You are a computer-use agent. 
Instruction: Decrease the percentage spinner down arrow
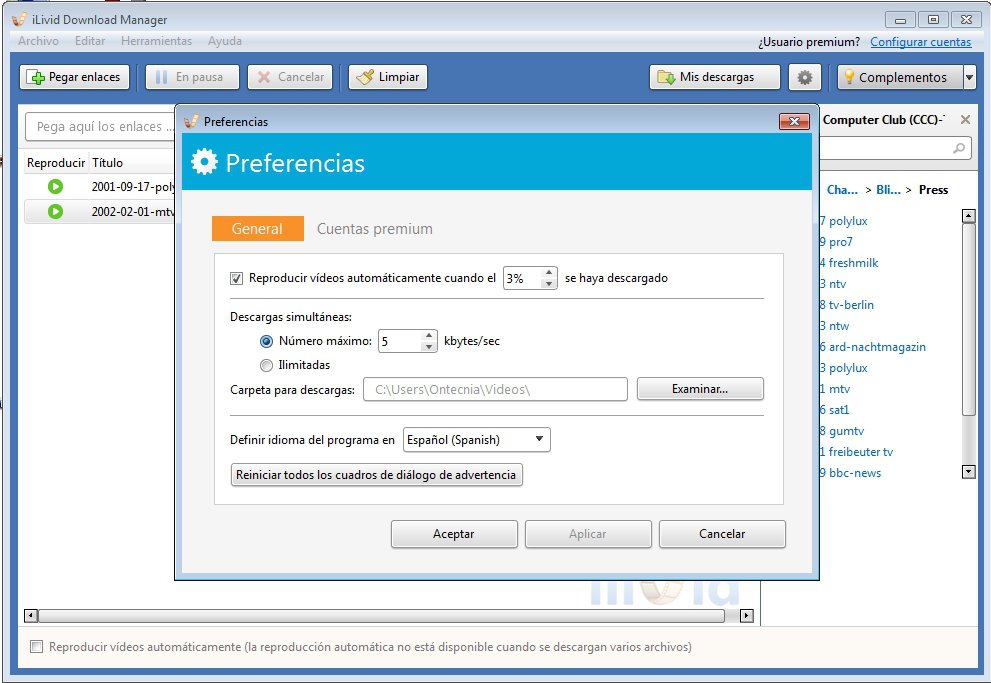549,284
